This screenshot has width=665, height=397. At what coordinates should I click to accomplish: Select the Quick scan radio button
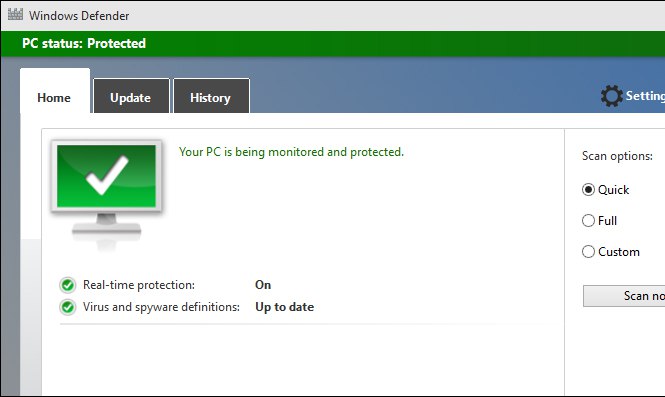[x=588, y=190]
